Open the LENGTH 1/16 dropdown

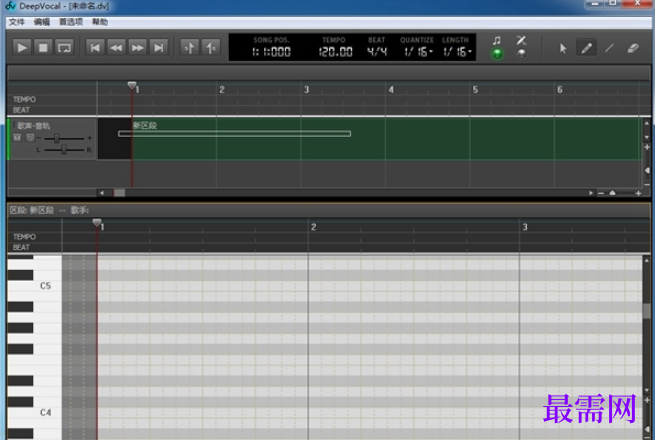click(x=457, y=52)
